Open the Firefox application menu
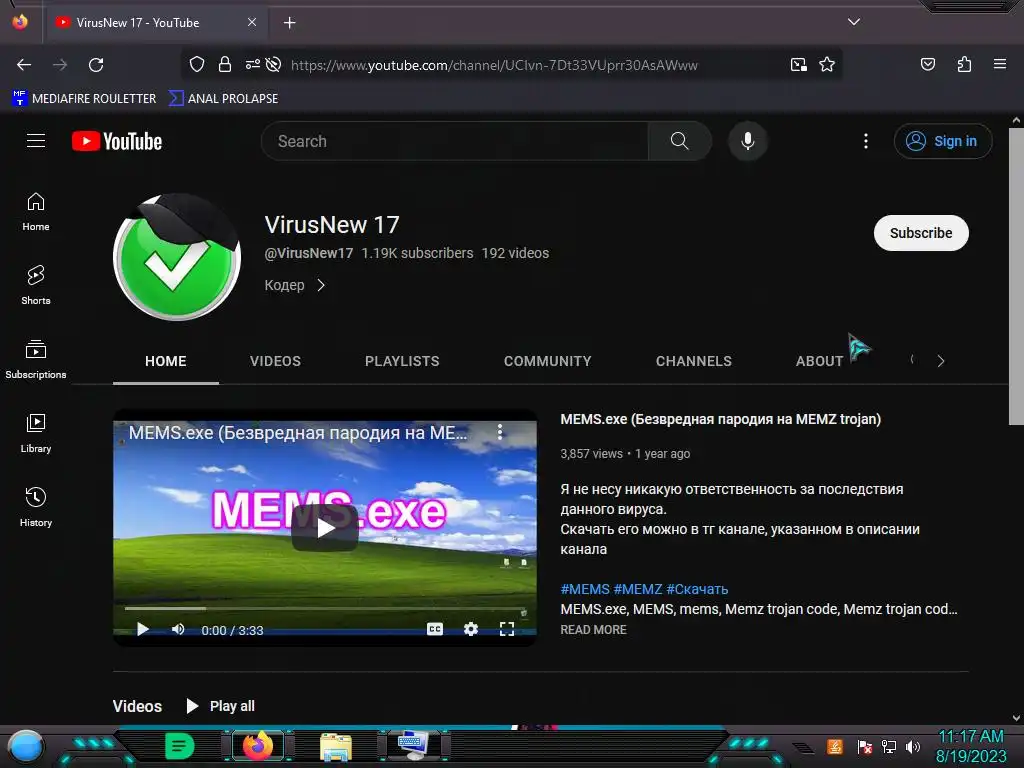Screen dimensions: 1024x768 point(1000,64)
